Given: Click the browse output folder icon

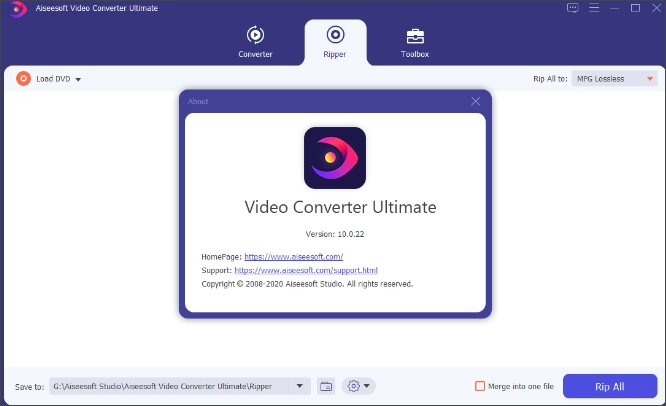Looking at the screenshot, I should 326,386.
